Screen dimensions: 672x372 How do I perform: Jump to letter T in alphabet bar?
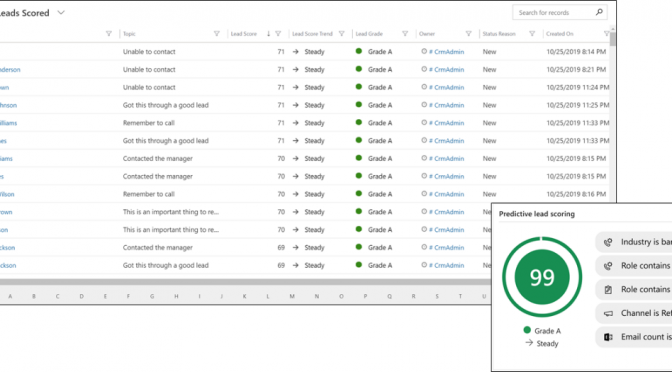[460, 296]
